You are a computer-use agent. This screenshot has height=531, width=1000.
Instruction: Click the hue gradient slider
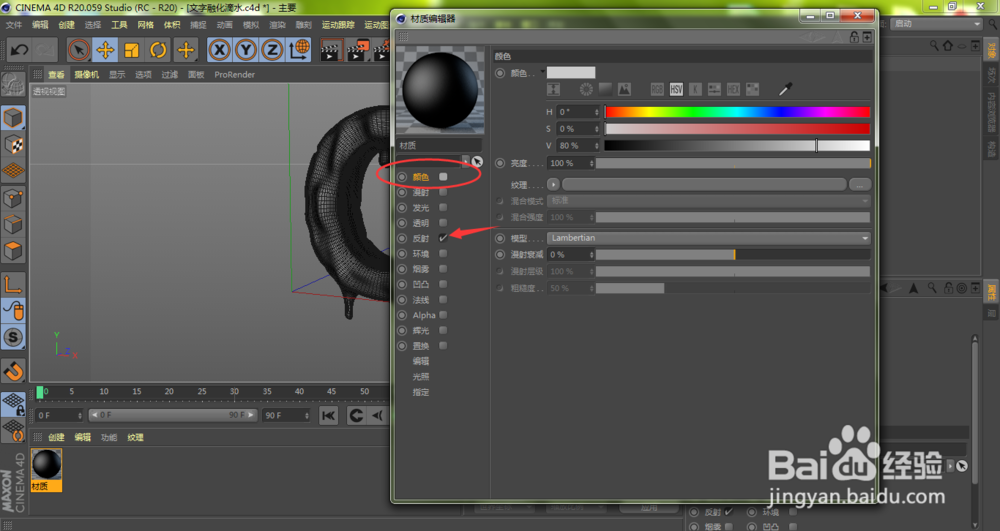pyautogui.click(x=737, y=112)
